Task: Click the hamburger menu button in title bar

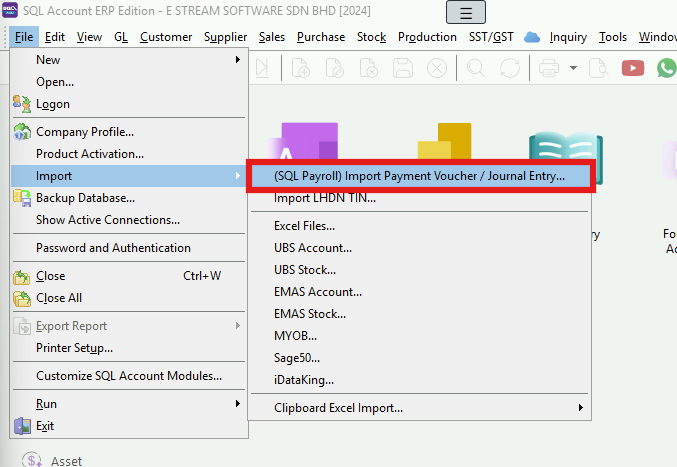Action: (x=465, y=12)
